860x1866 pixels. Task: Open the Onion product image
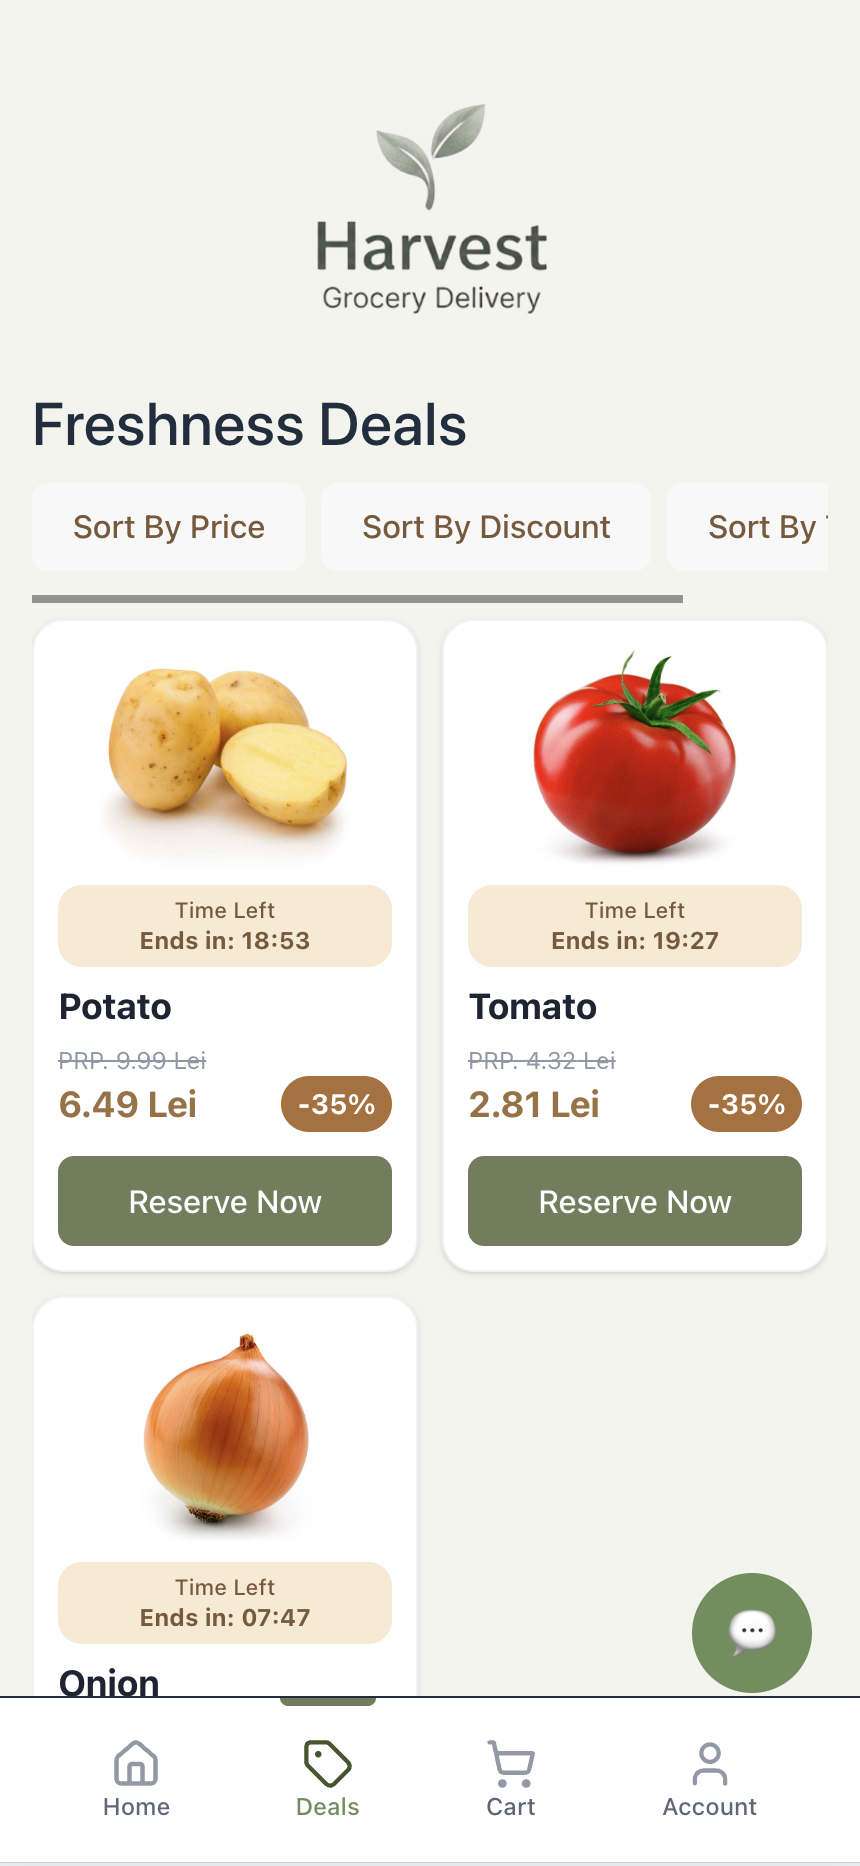click(226, 1430)
